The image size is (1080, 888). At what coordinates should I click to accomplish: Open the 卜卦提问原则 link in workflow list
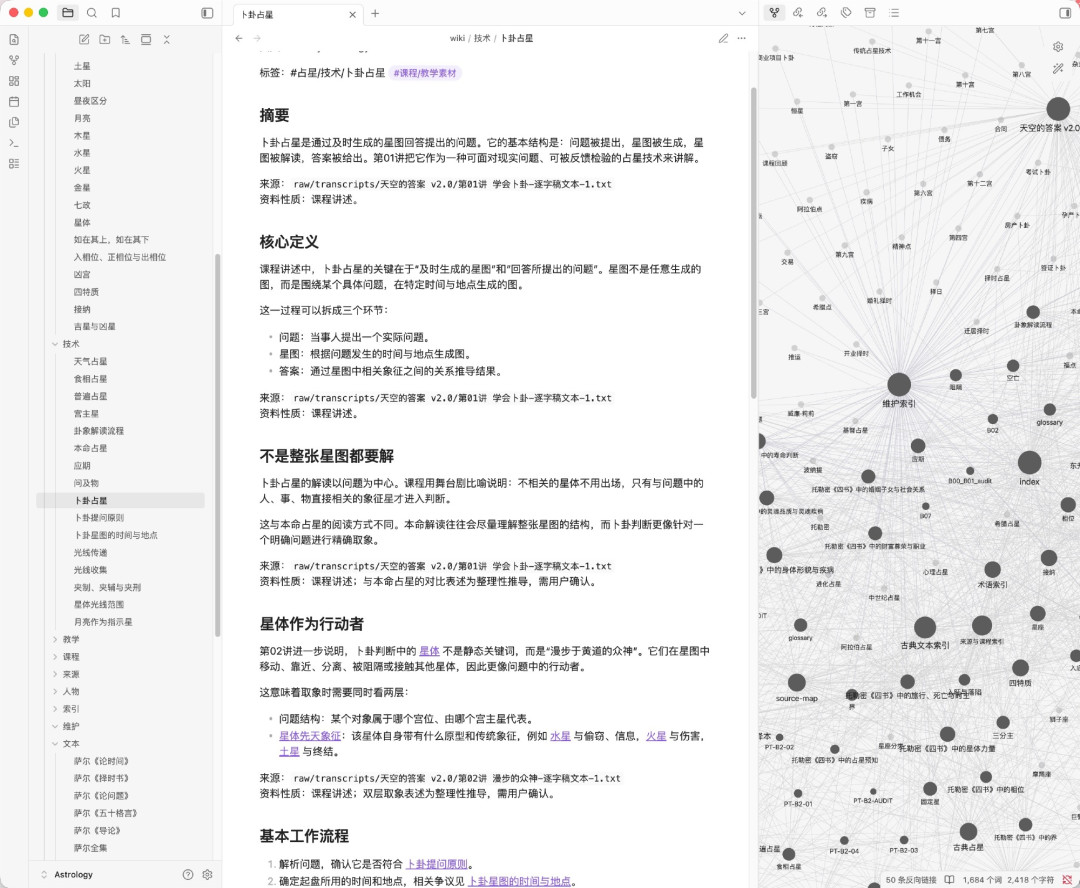[x=437, y=864]
